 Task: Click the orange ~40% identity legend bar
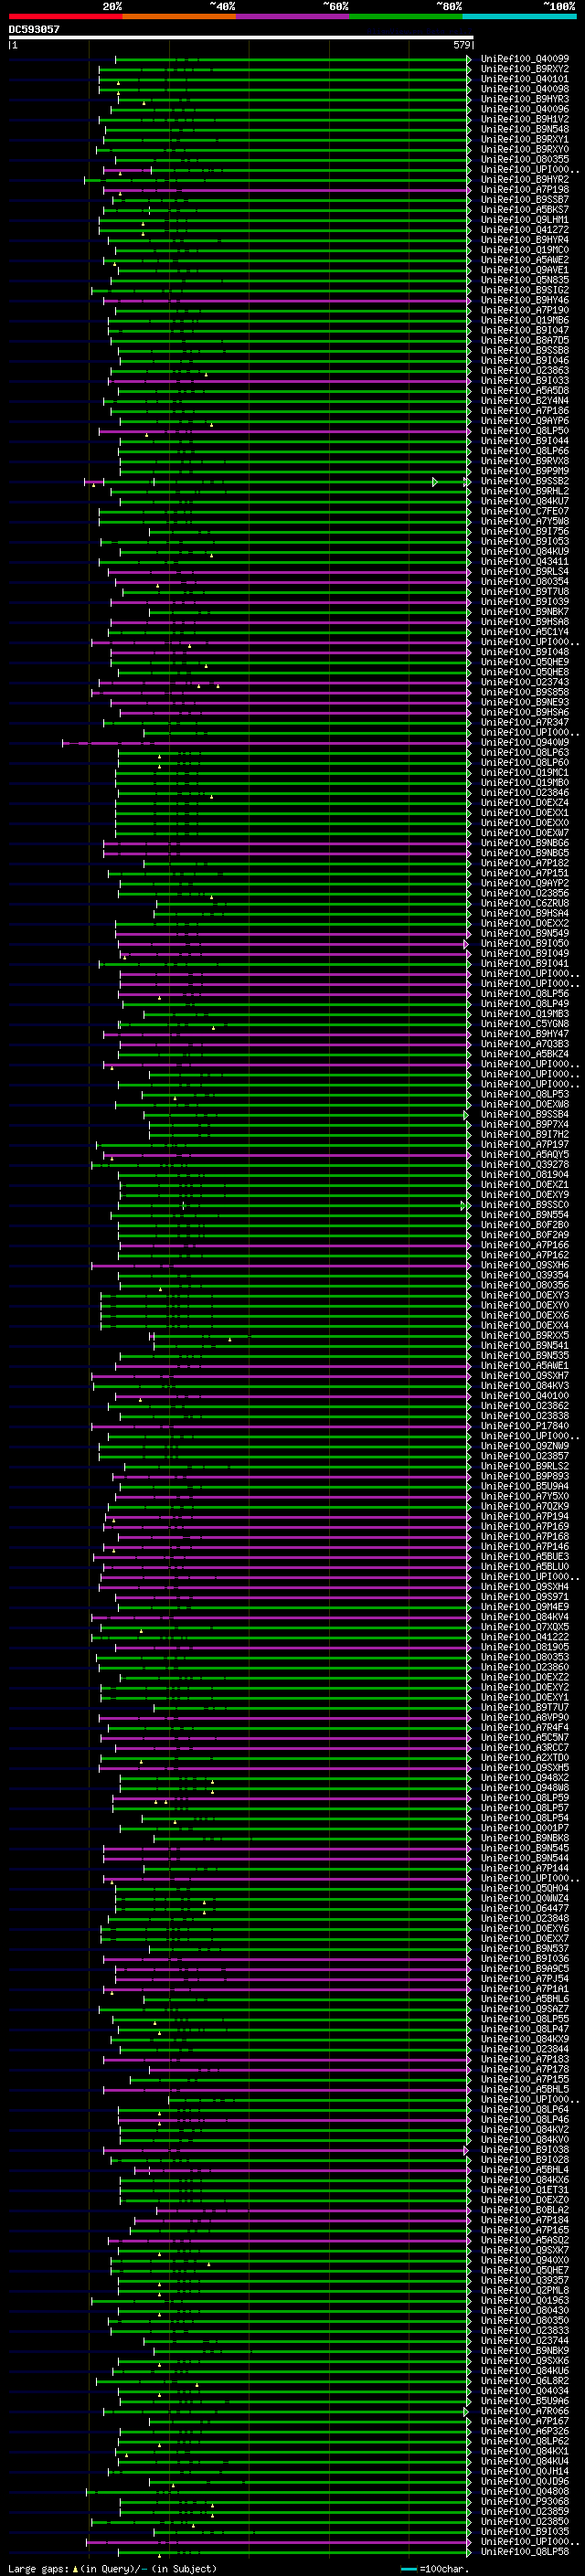[x=180, y=16]
